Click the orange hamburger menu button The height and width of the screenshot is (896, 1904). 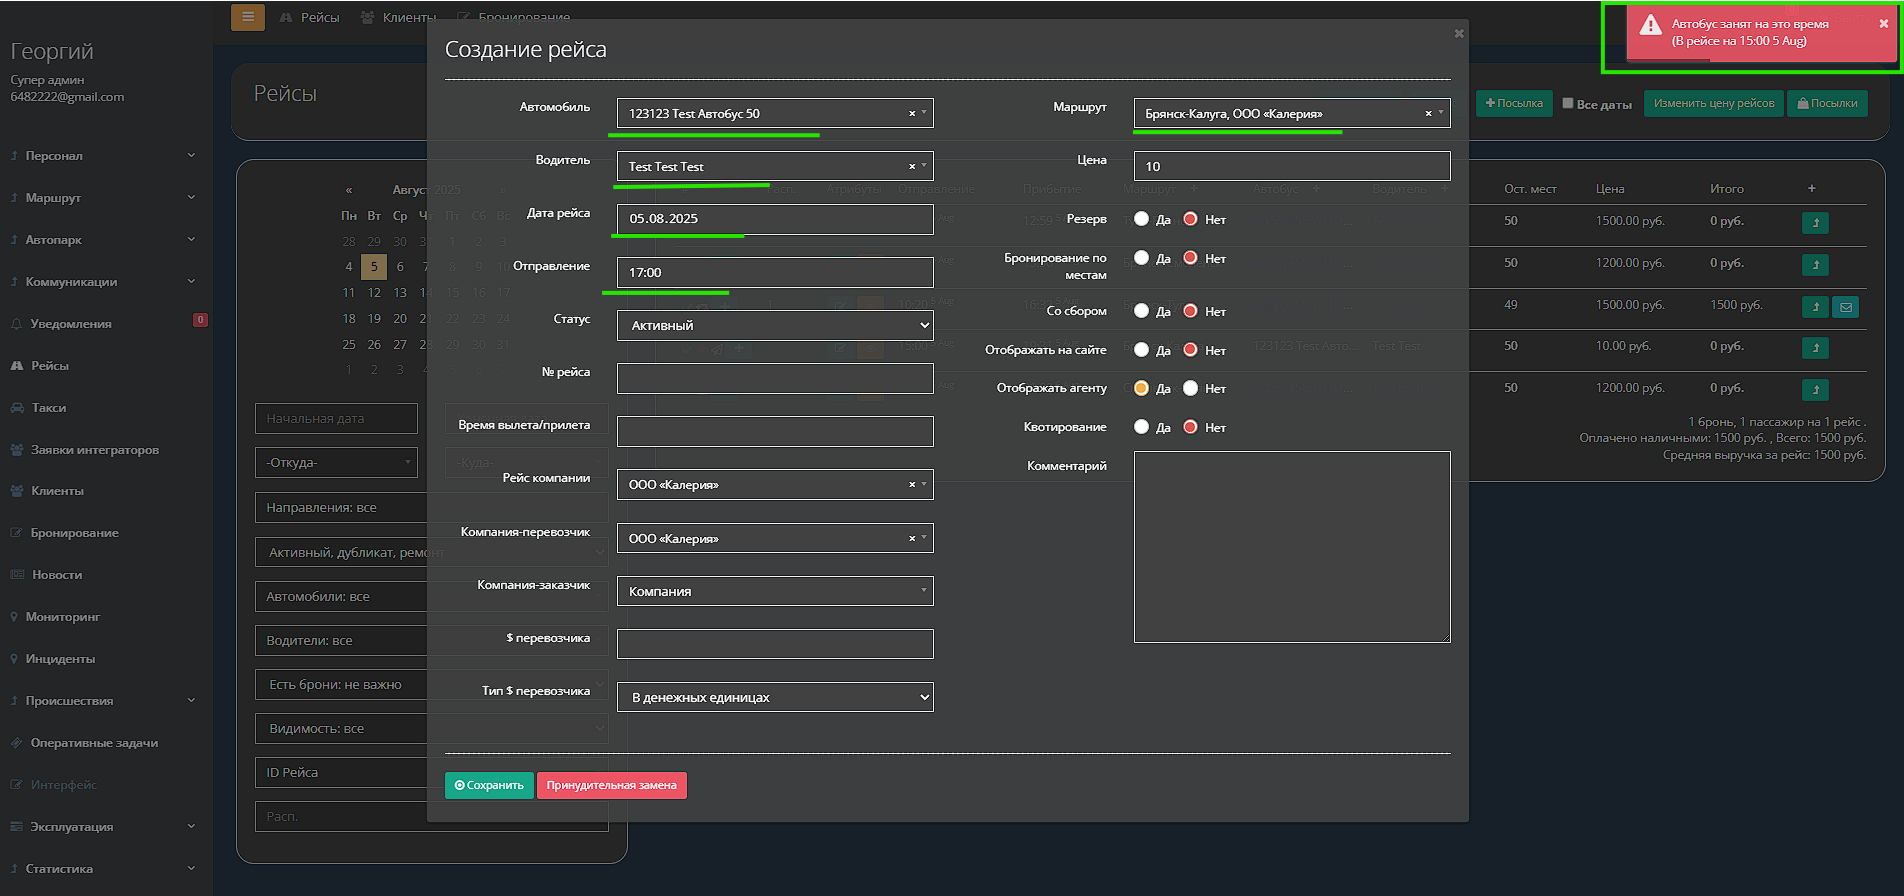[247, 17]
